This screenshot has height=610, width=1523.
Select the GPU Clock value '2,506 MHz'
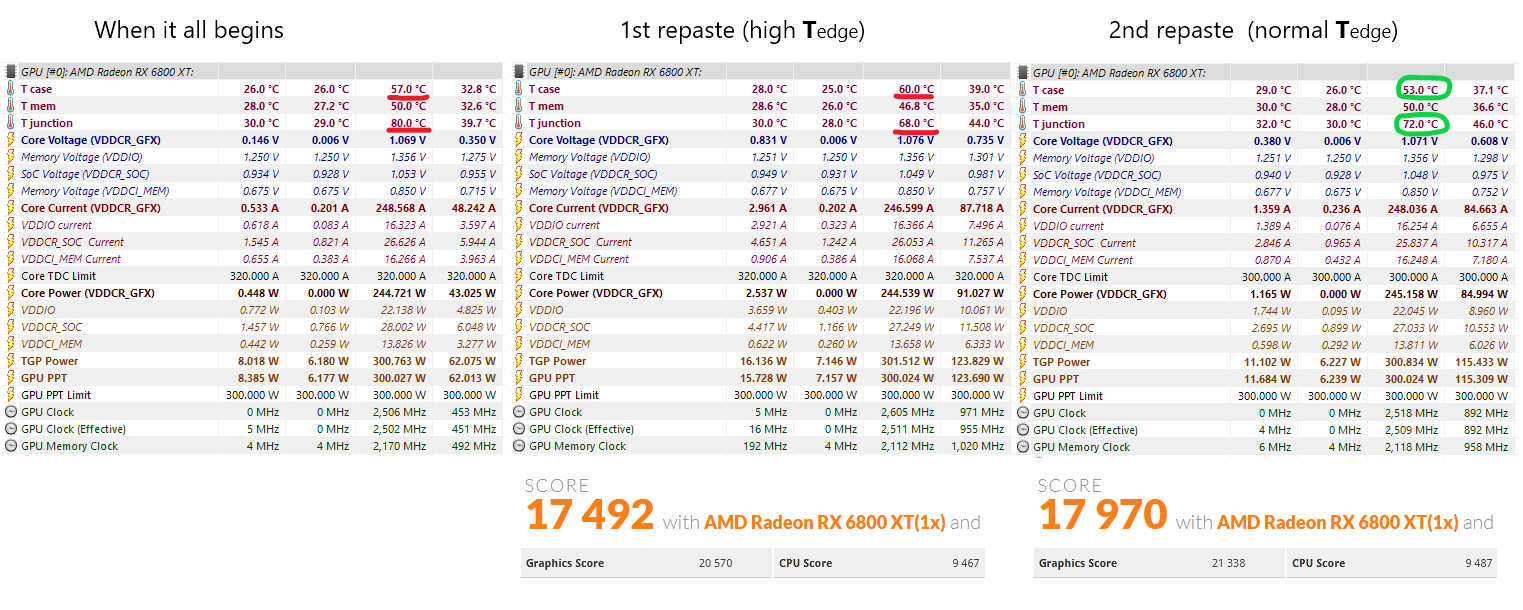400,412
